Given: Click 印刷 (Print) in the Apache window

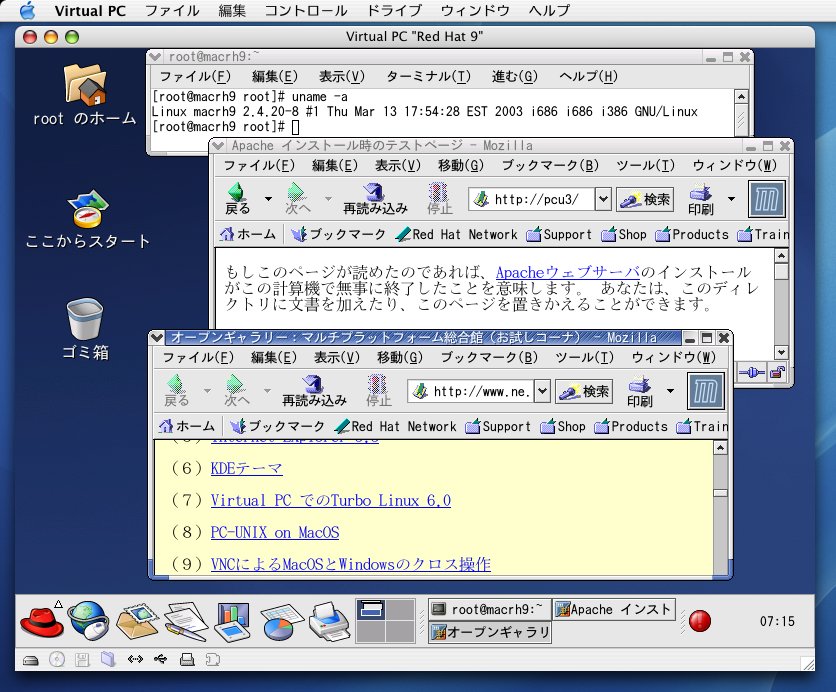Looking at the screenshot, I should coord(701,200).
